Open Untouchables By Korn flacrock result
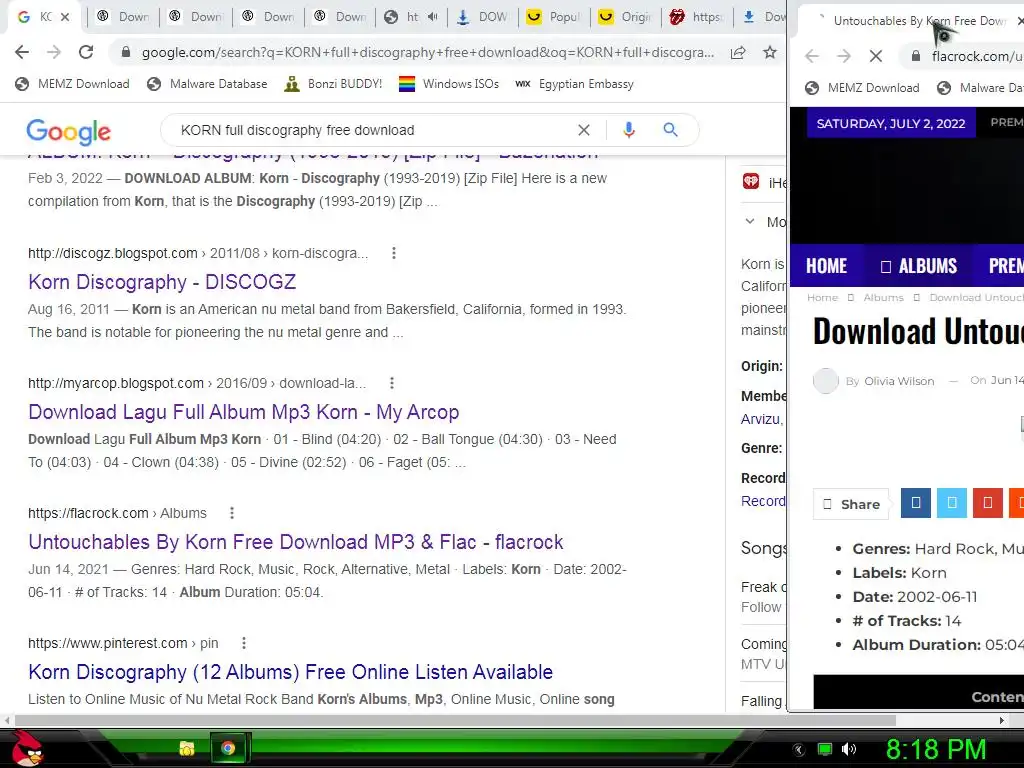 click(x=296, y=541)
